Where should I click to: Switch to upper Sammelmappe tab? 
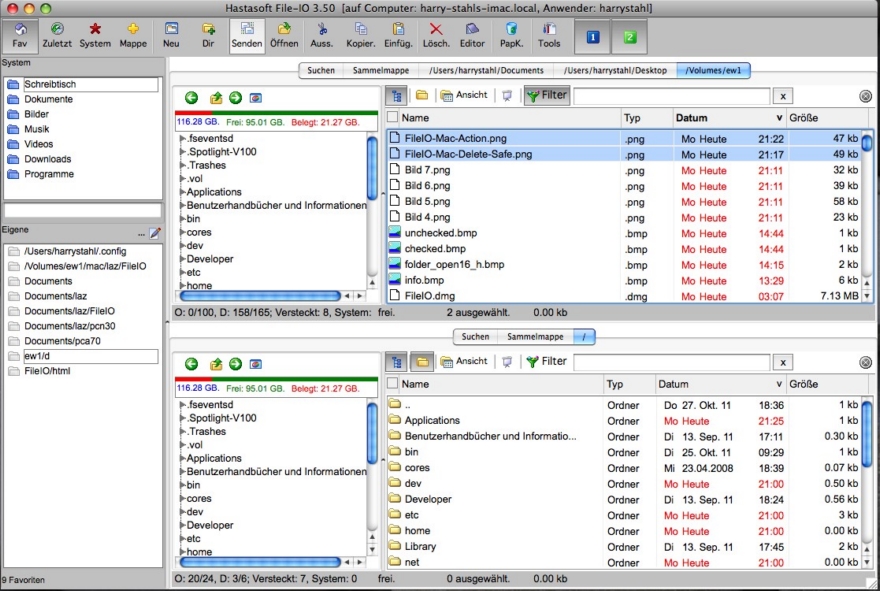381,70
